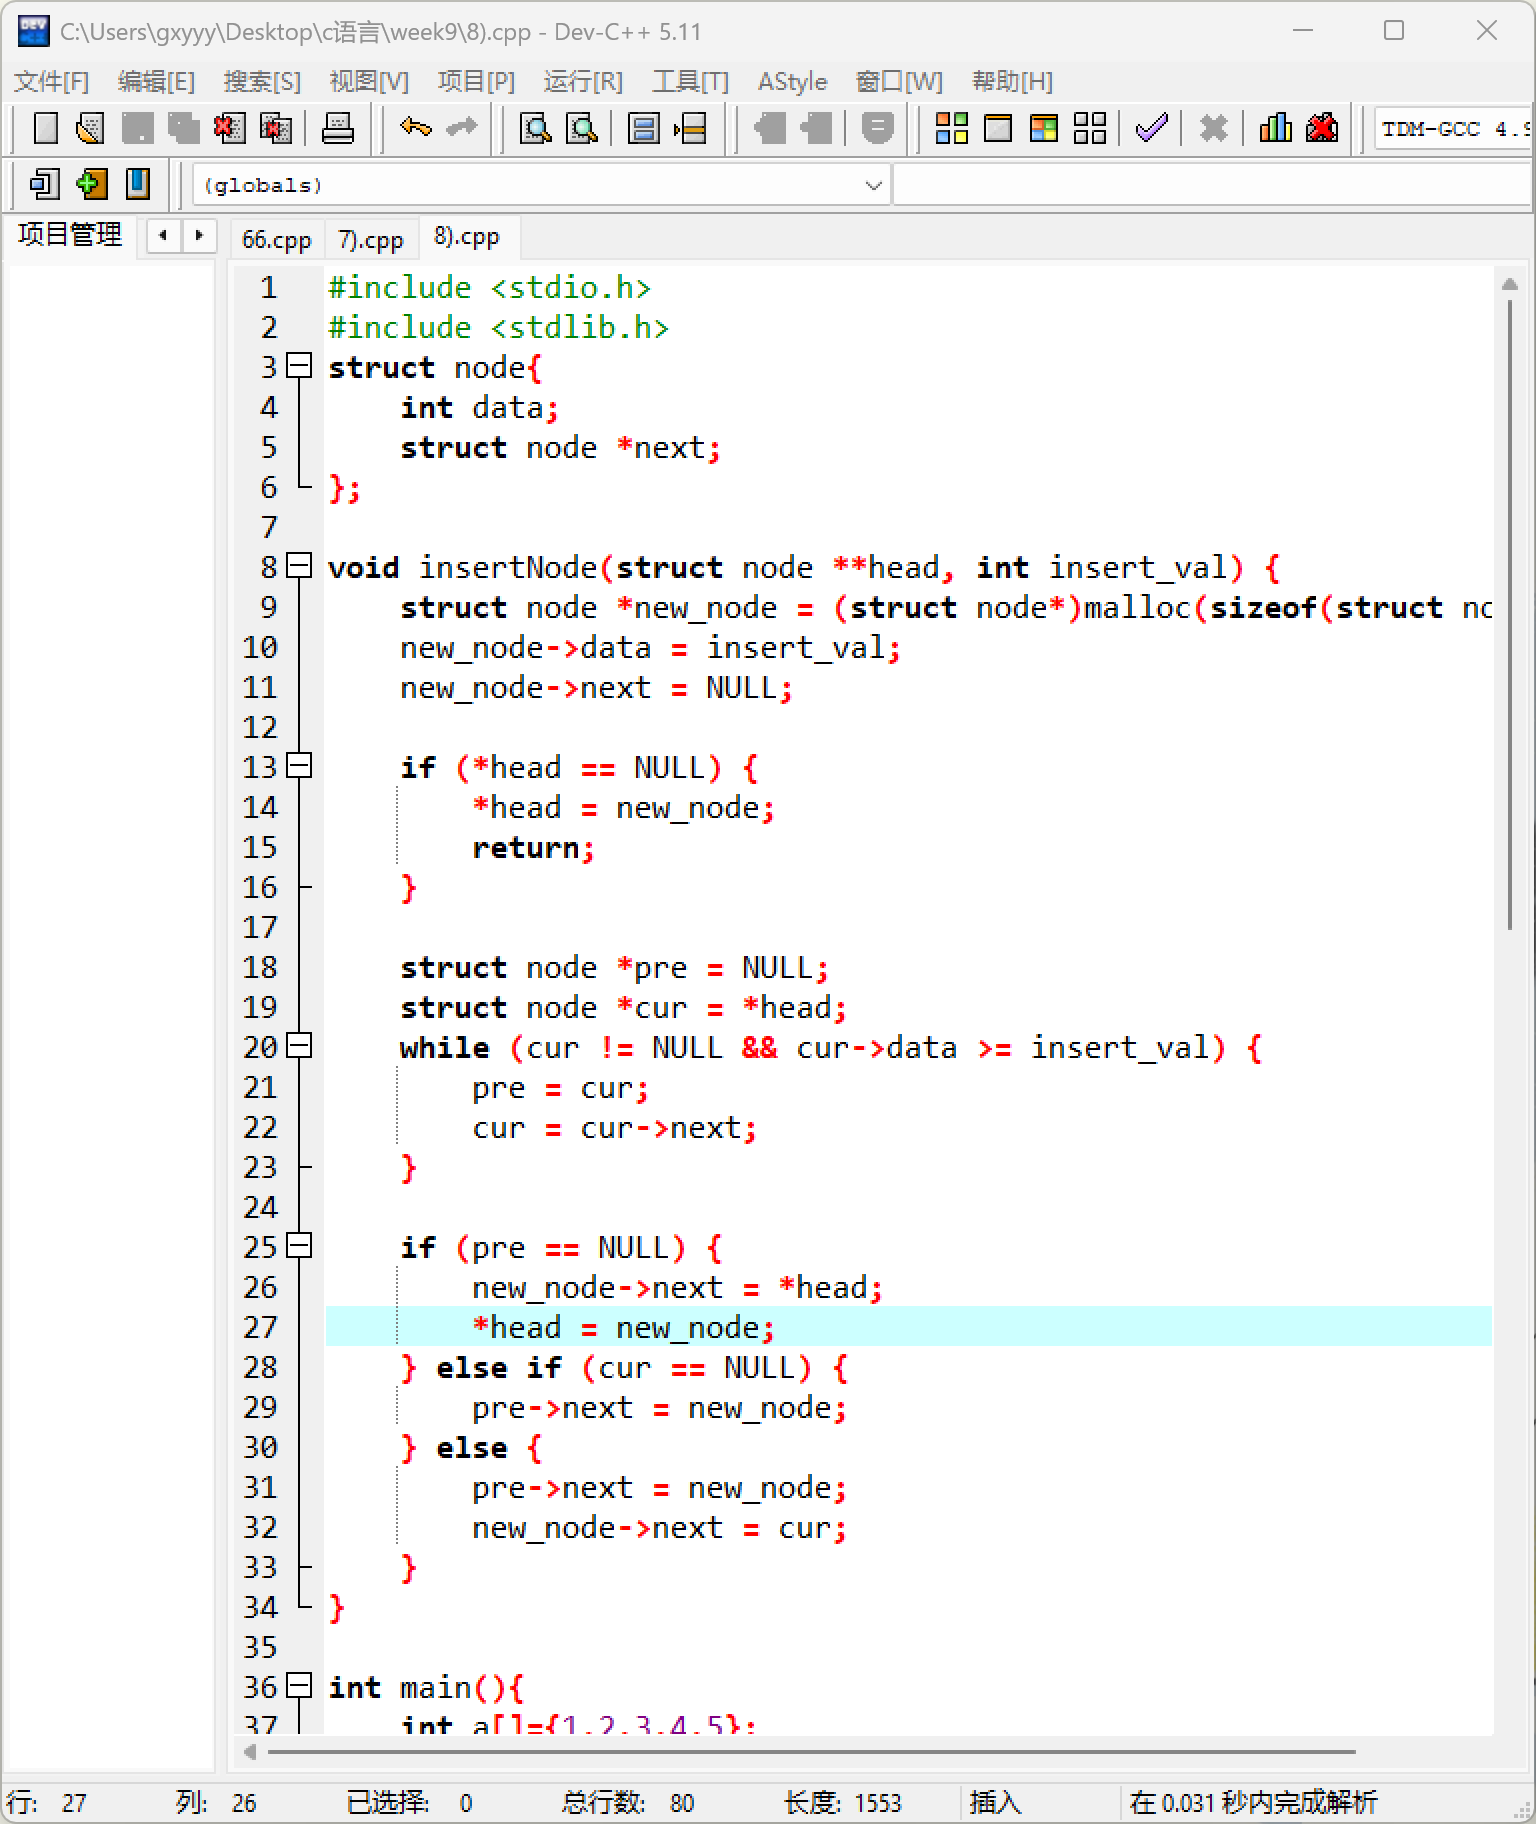Collapse the while loop fold at line 20
The image size is (1536, 1824).
[299, 1046]
